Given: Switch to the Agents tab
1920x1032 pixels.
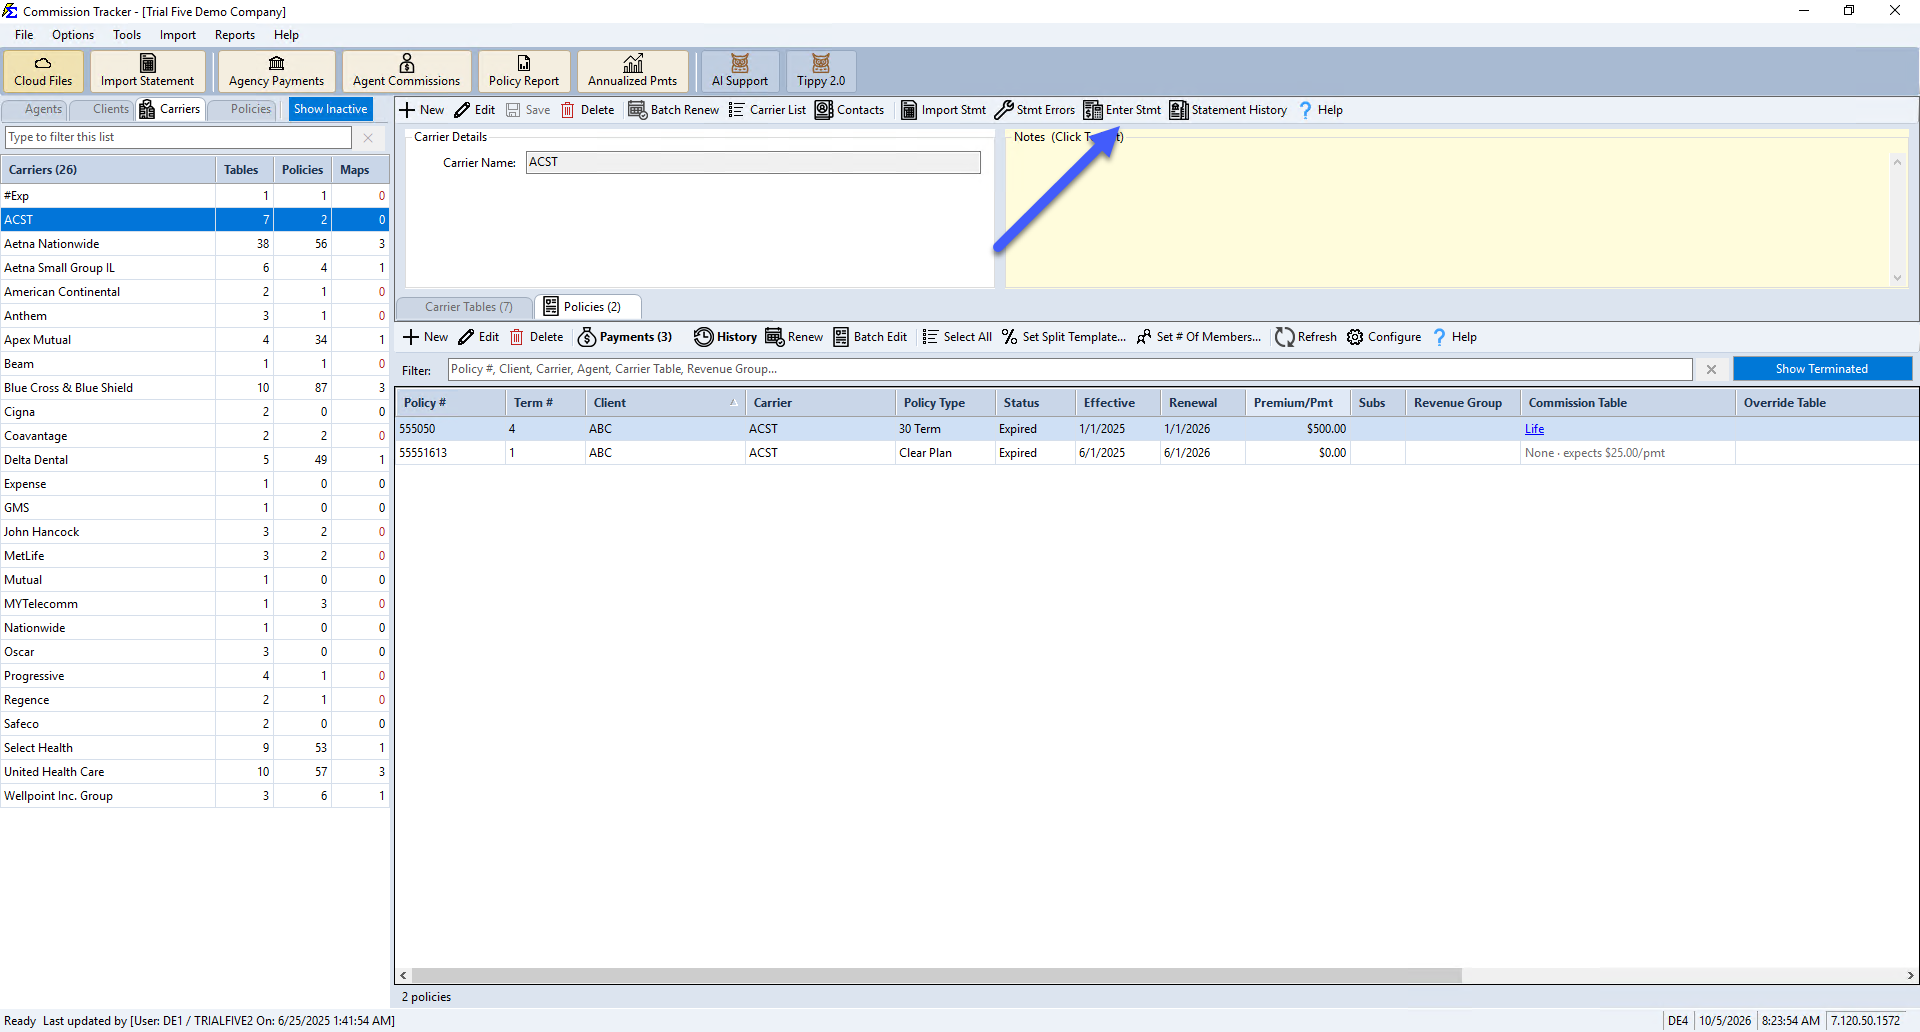Looking at the screenshot, I should tap(35, 109).
